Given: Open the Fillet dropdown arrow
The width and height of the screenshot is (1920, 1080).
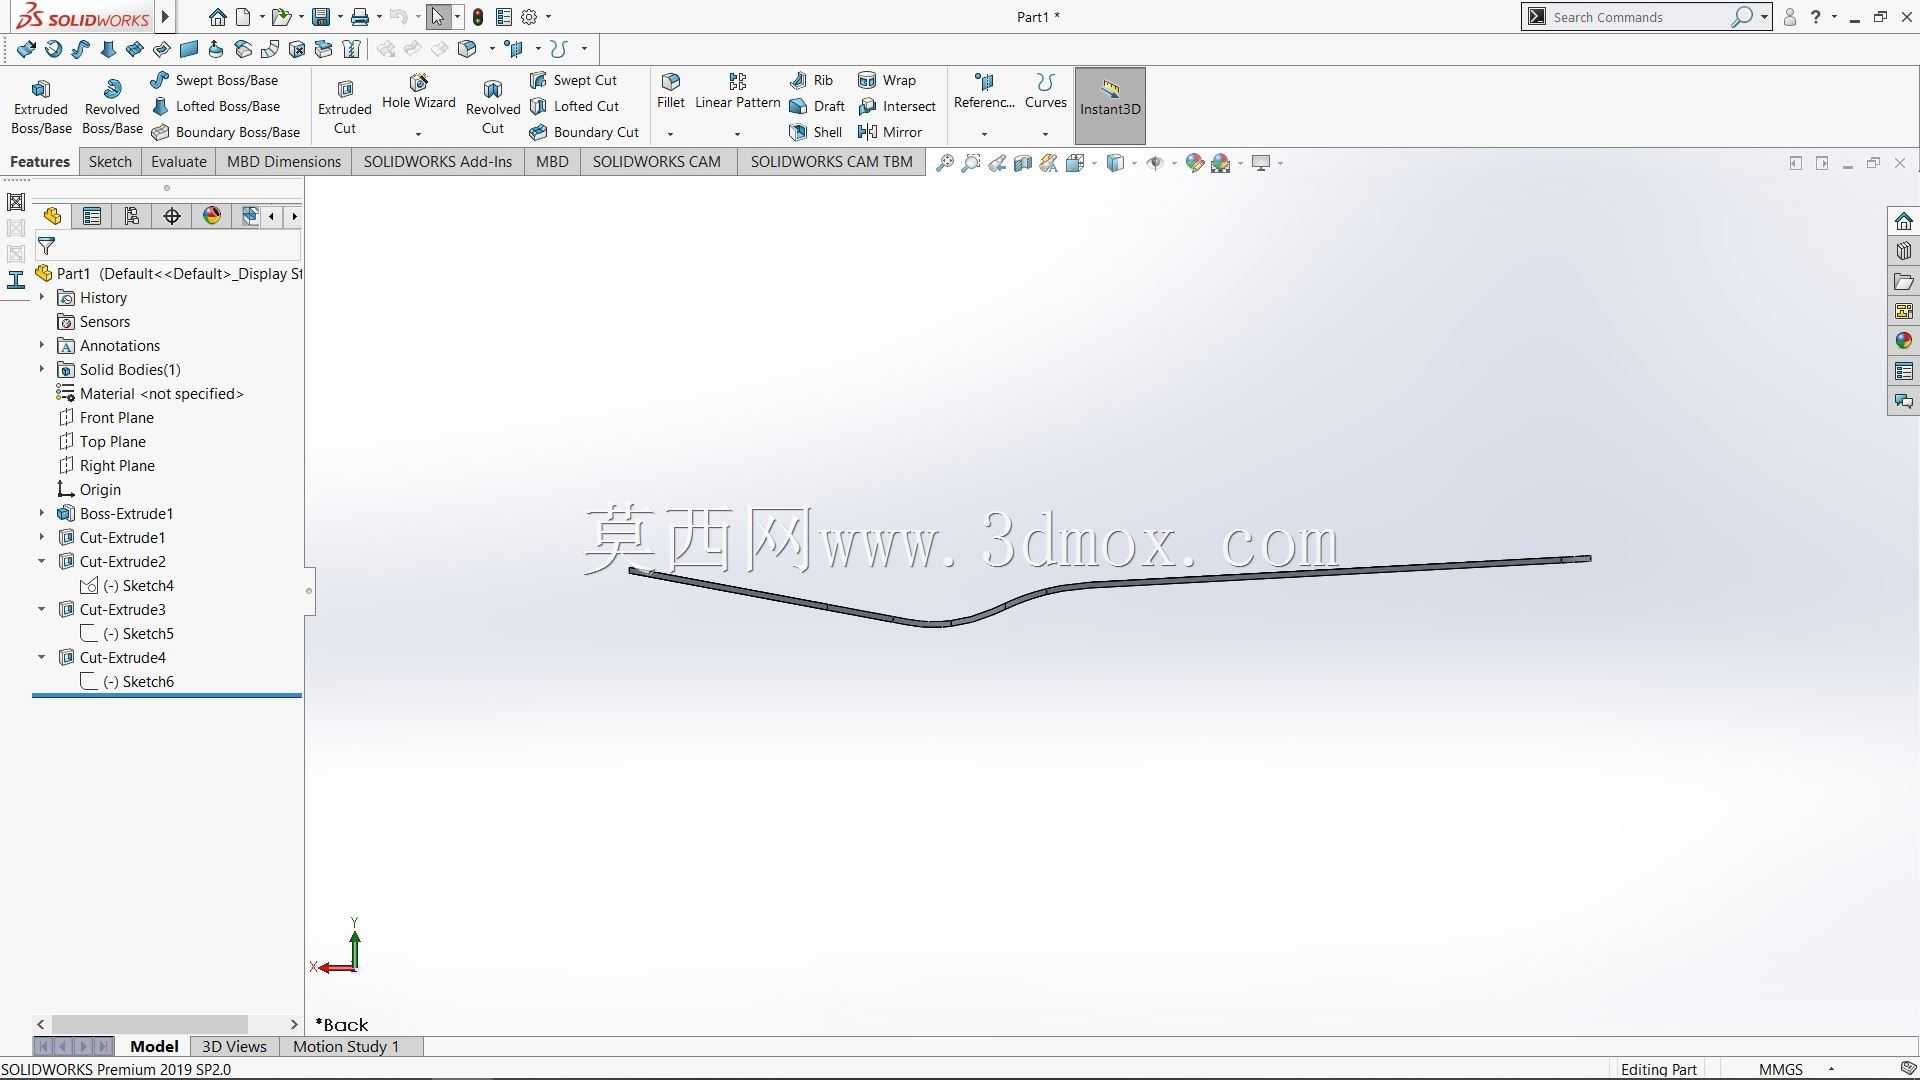Looking at the screenshot, I should coord(671,134).
